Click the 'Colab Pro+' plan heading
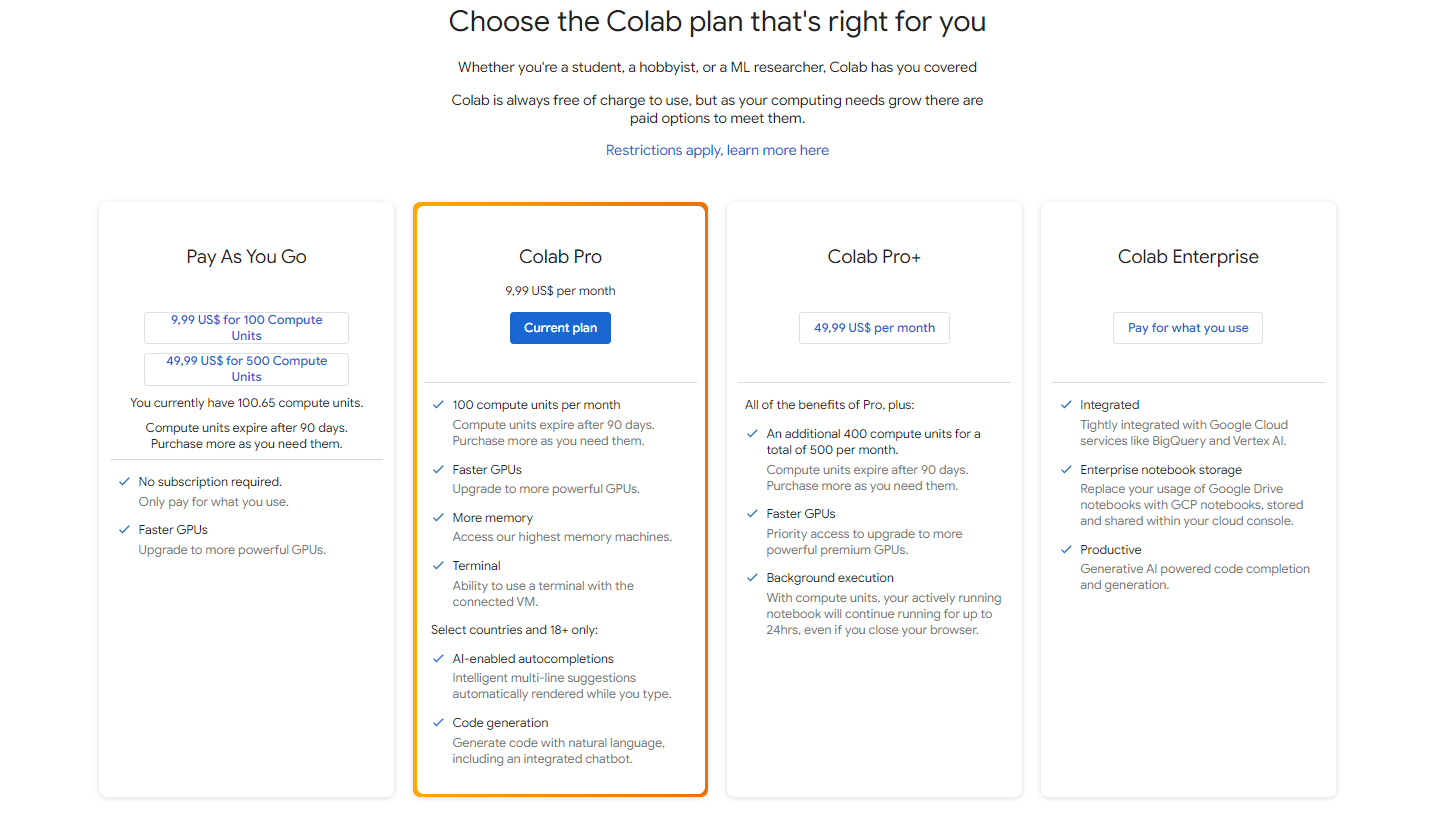 pyautogui.click(x=874, y=257)
